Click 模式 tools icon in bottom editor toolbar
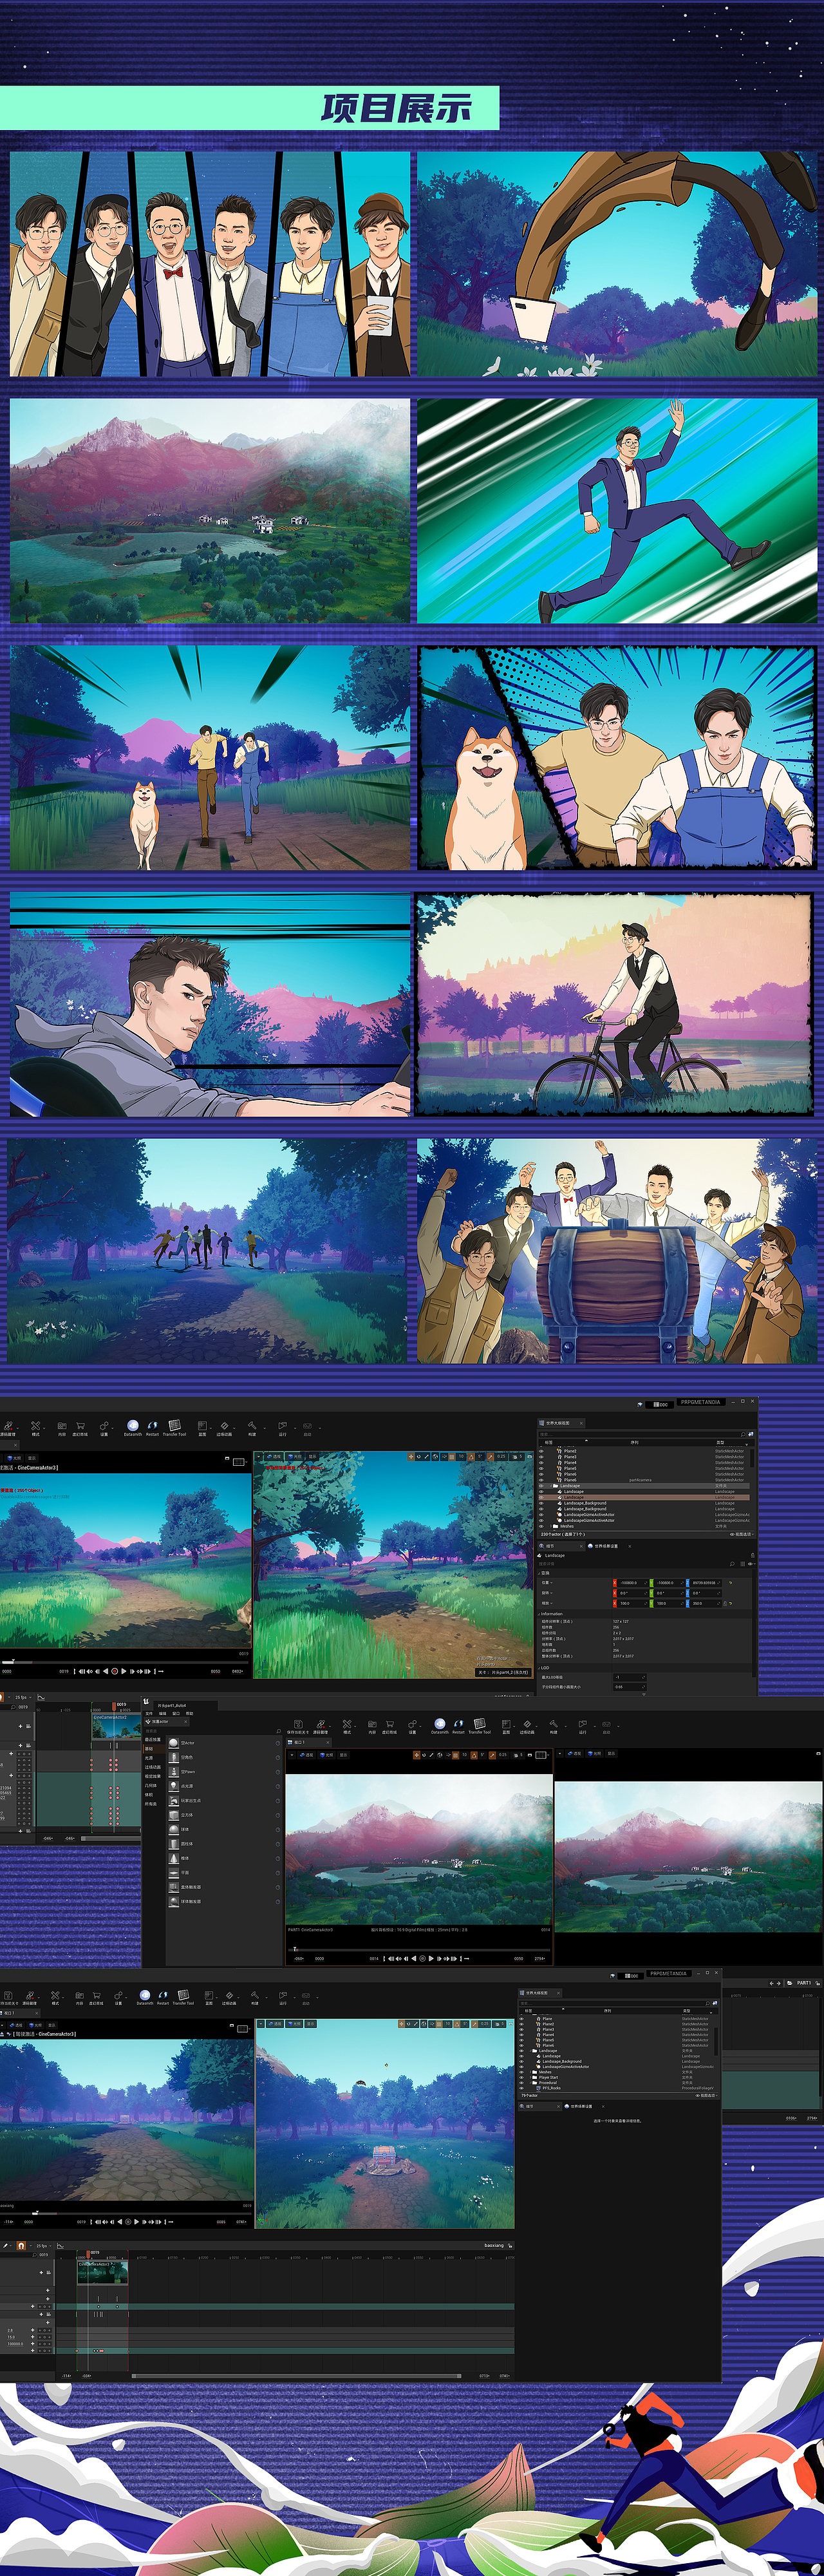Viewport: 824px width, 2576px height. (x=55, y=1996)
